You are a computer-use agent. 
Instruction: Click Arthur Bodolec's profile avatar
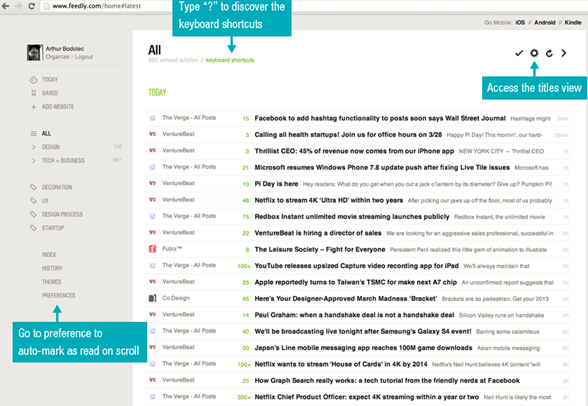pyautogui.click(x=34, y=52)
